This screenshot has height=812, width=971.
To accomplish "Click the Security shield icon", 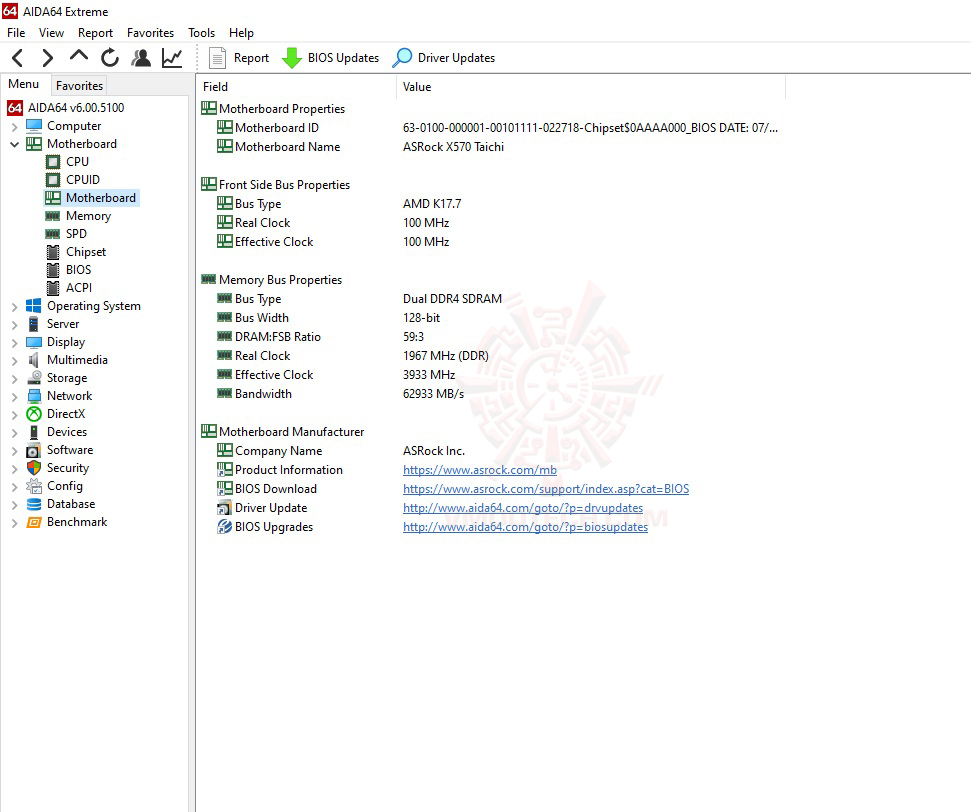I will click(34, 468).
